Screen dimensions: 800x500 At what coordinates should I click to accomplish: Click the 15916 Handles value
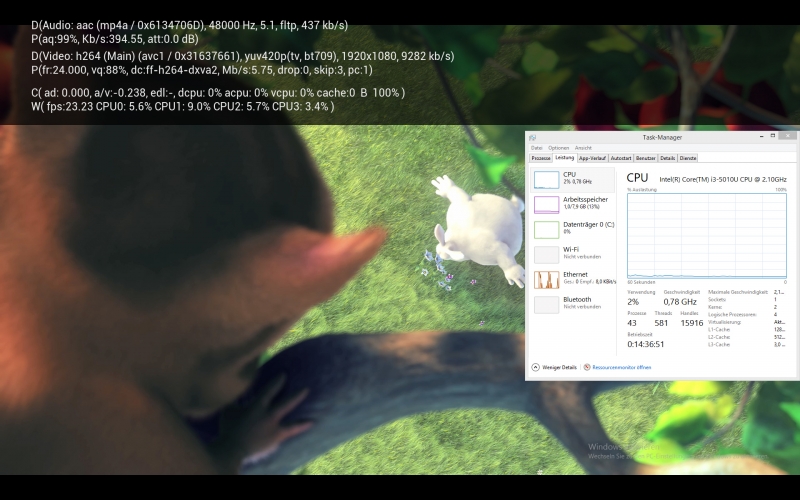pos(692,323)
